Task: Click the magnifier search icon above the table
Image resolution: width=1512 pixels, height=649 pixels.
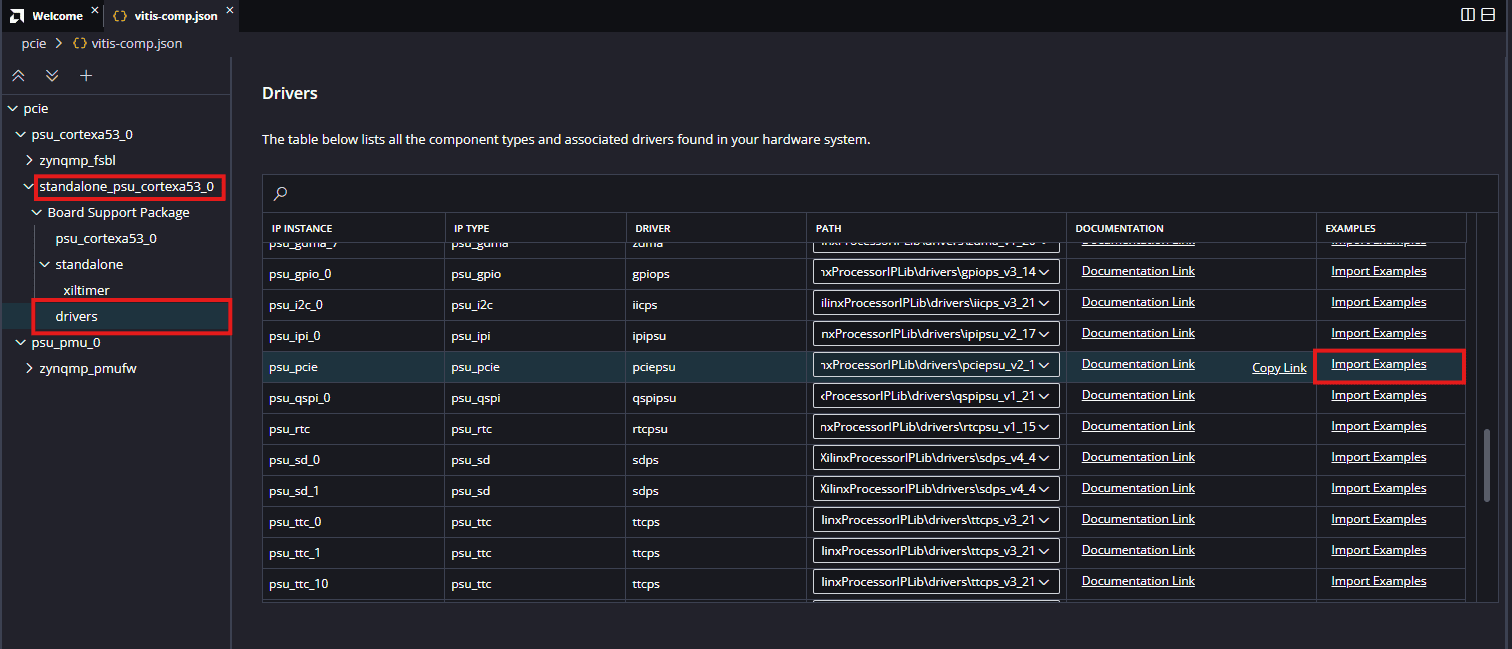Action: pos(281,194)
